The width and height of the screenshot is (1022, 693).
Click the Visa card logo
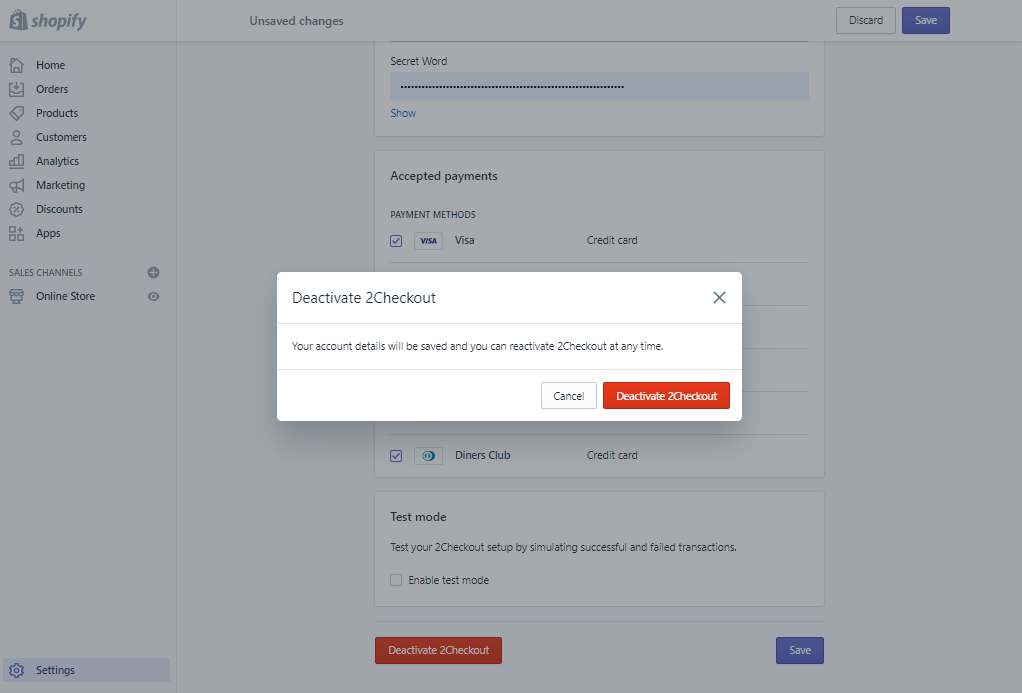(x=428, y=241)
